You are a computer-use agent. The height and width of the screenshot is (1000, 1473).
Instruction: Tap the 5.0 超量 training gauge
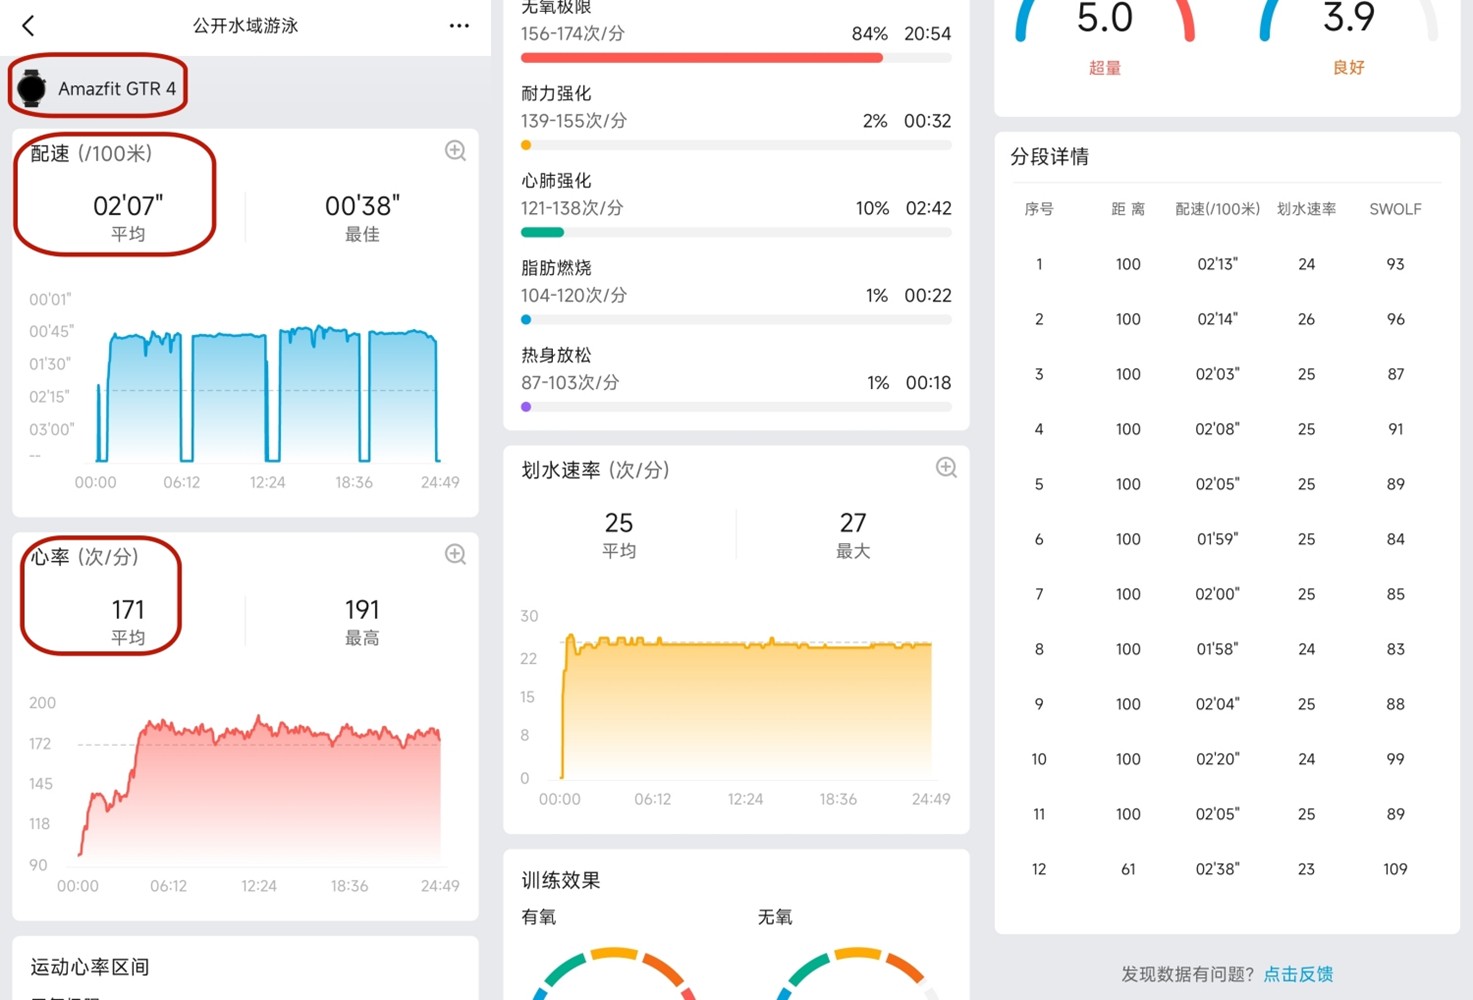[1104, 30]
